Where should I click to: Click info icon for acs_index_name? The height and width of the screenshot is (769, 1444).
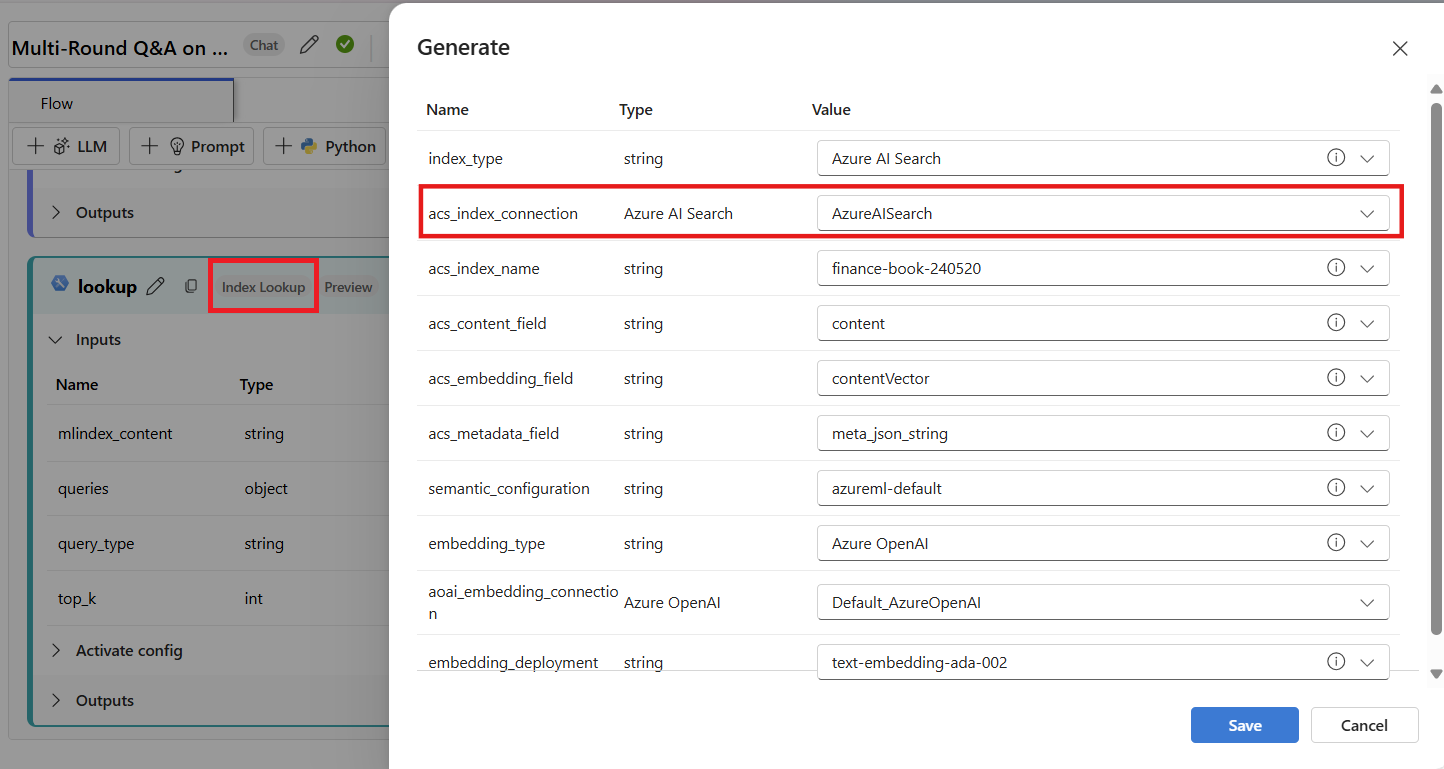(1335, 268)
